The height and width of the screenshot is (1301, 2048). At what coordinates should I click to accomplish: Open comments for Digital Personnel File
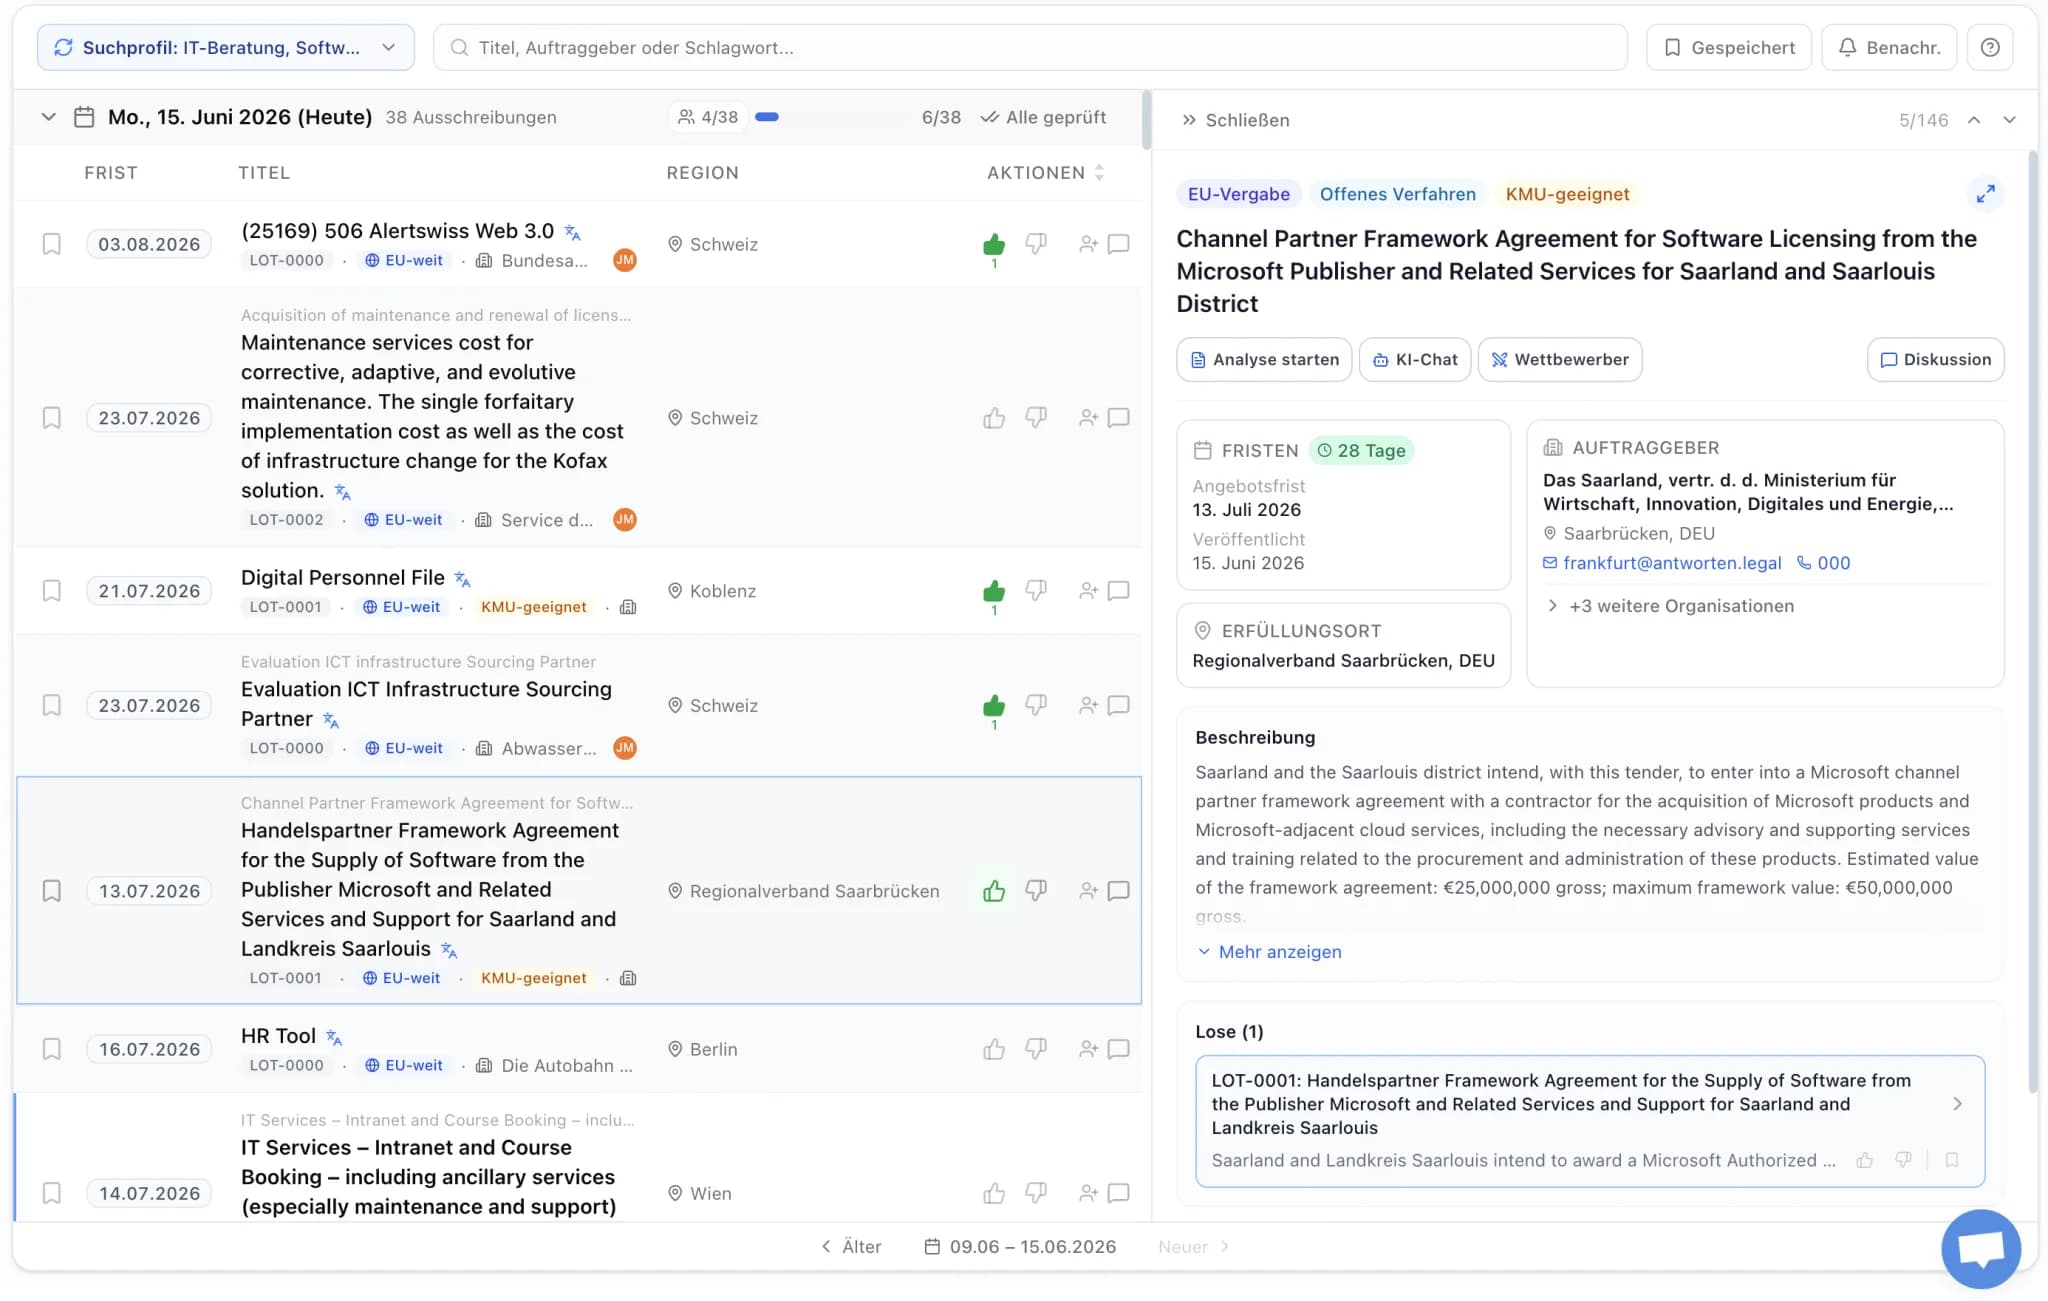click(x=1119, y=591)
